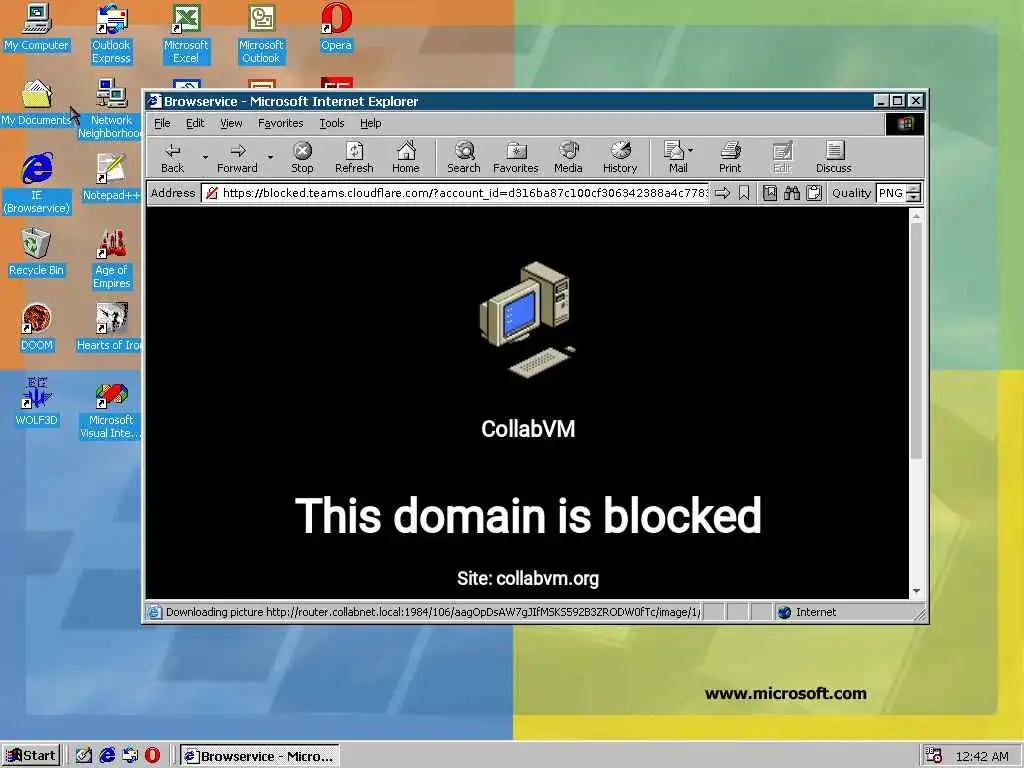Select the Hearts of Iron shortcut

pyautogui.click(x=110, y=328)
